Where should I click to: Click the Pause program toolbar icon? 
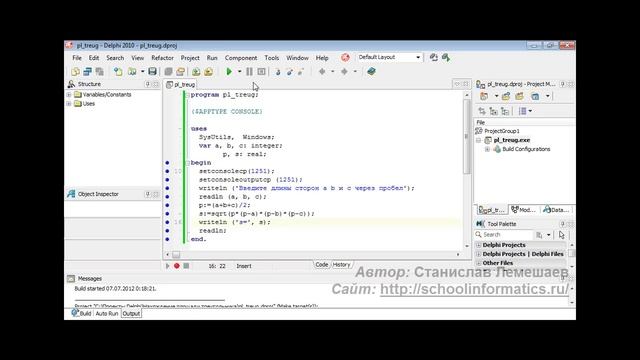[249, 71]
